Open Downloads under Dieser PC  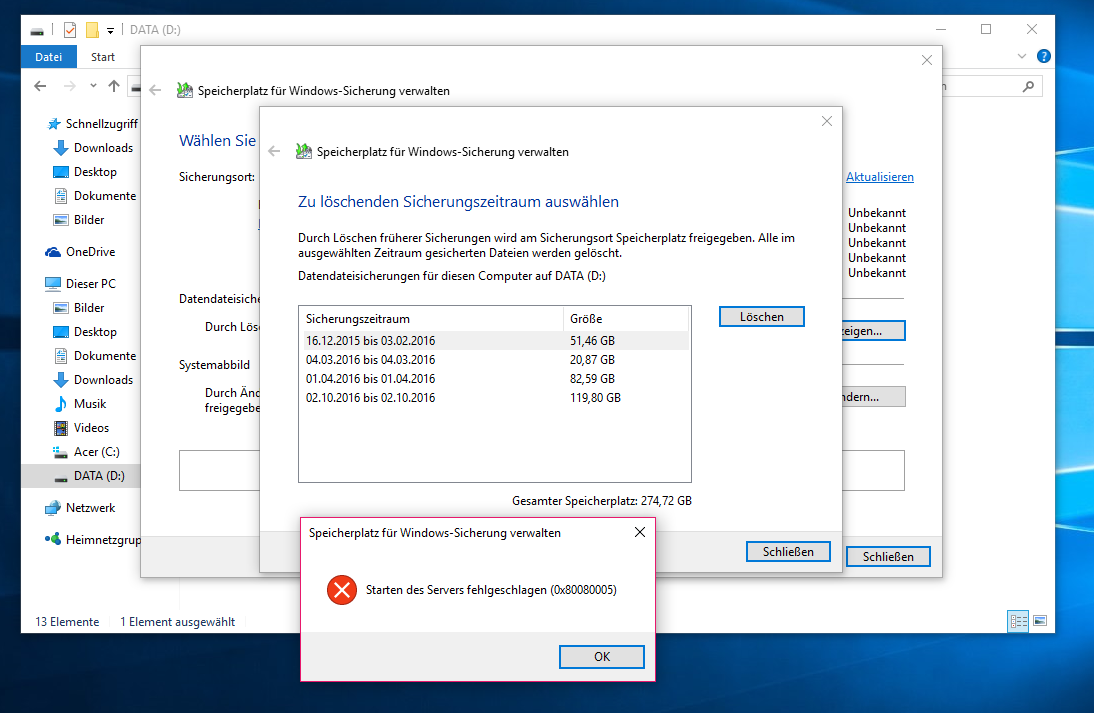[x=93, y=380]
